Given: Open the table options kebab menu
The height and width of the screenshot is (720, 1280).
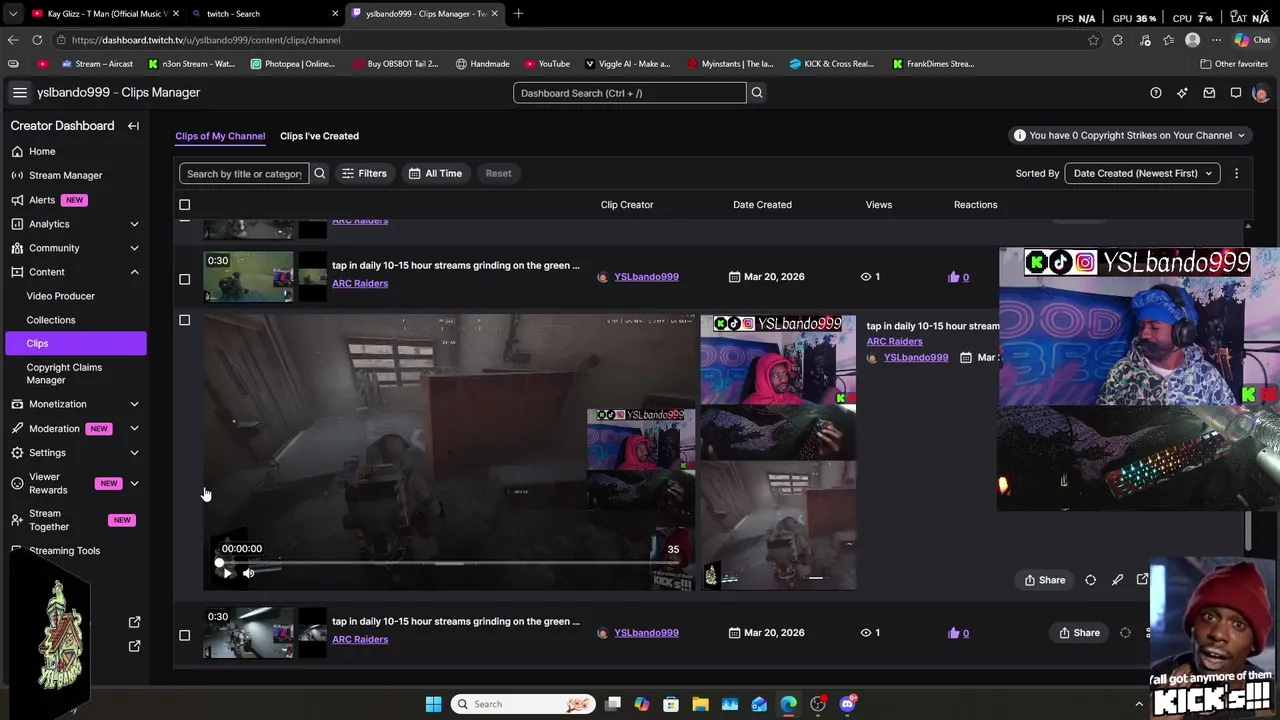Looking at the screenshot, I should 1237,173.
